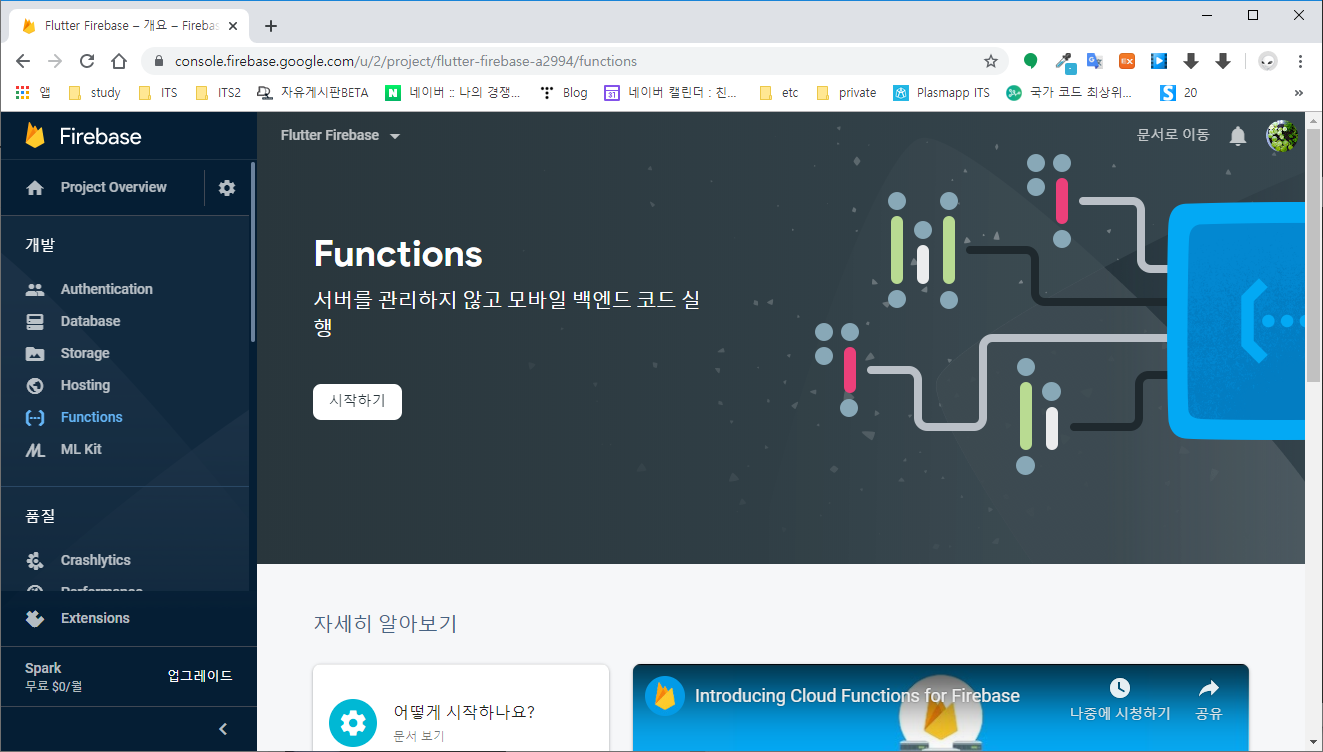Open Extensions in the sidebar
The image size is (1323, 752).
point(95,618)
